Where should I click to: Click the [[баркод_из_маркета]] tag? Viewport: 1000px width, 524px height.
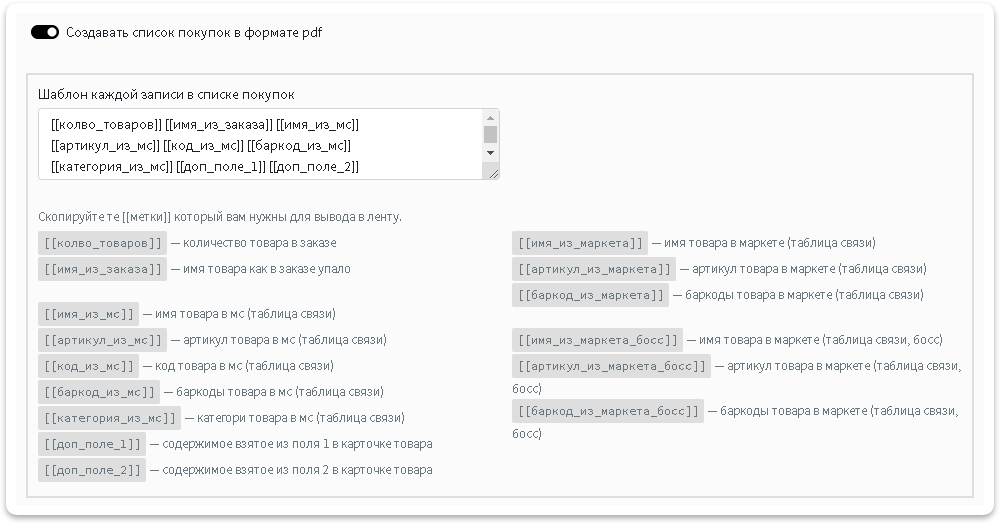coord(590,295)
